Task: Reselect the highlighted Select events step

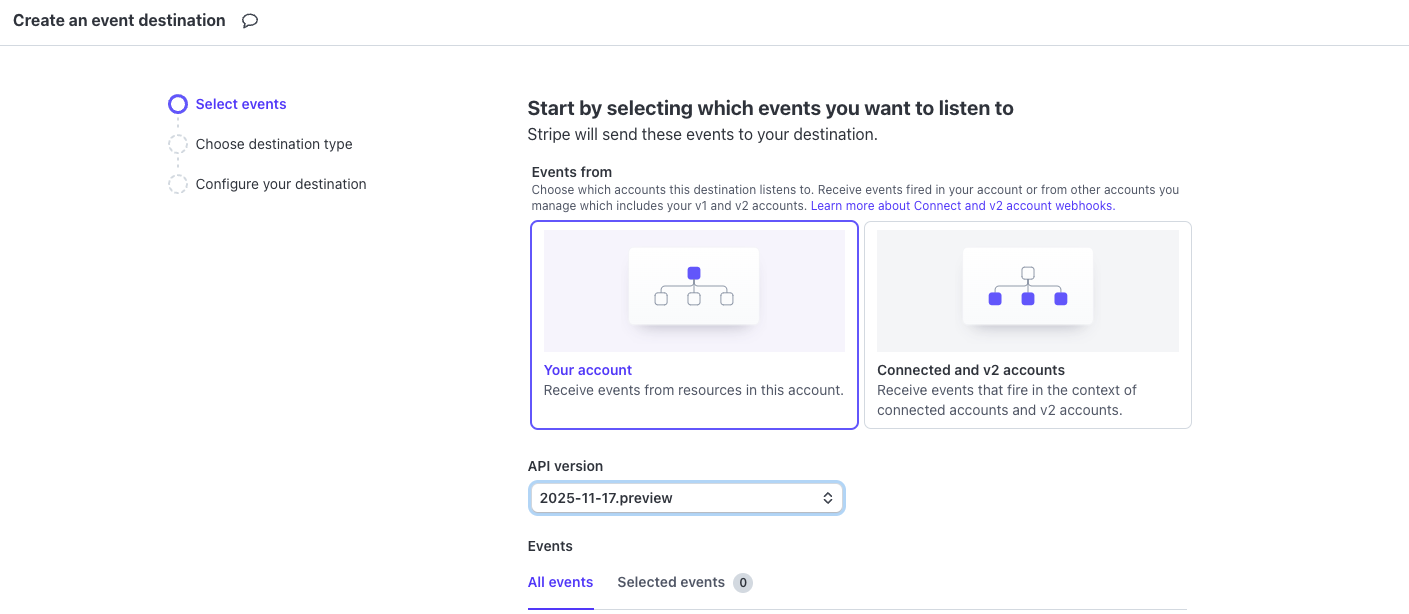Action: coord(240,103)
